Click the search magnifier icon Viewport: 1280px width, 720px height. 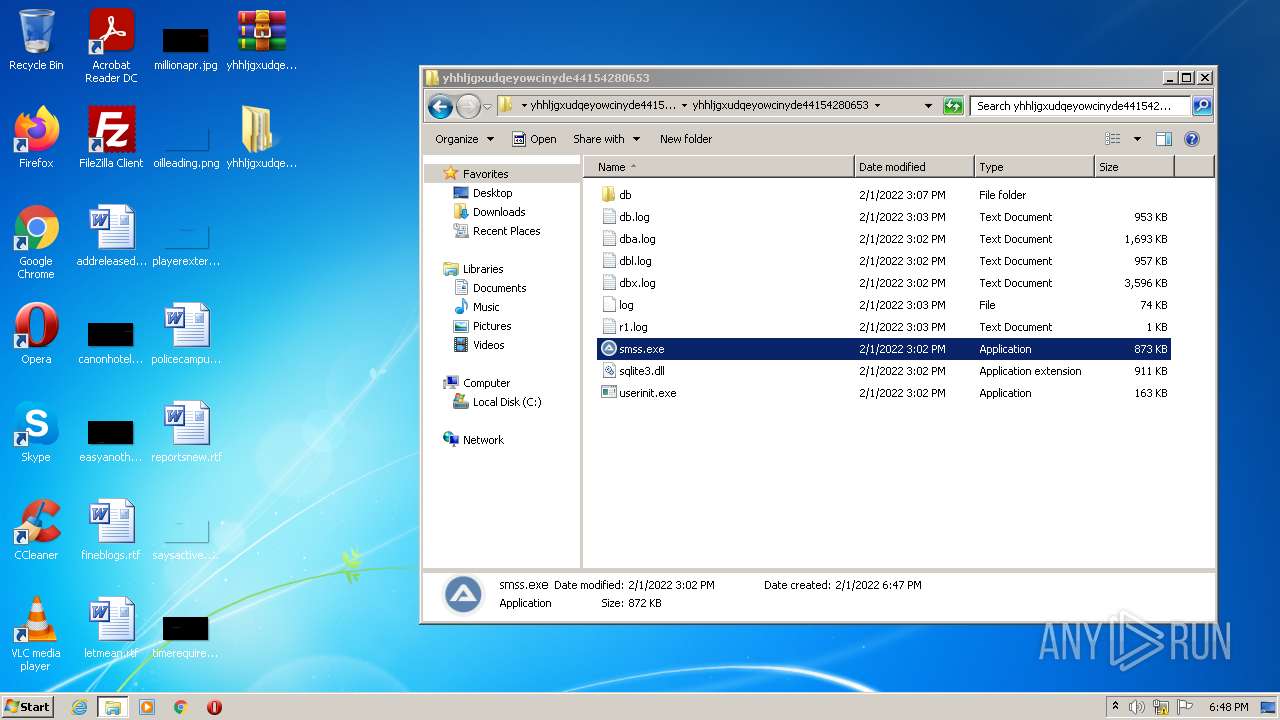pyautogui.click(x=1202, y=105)
